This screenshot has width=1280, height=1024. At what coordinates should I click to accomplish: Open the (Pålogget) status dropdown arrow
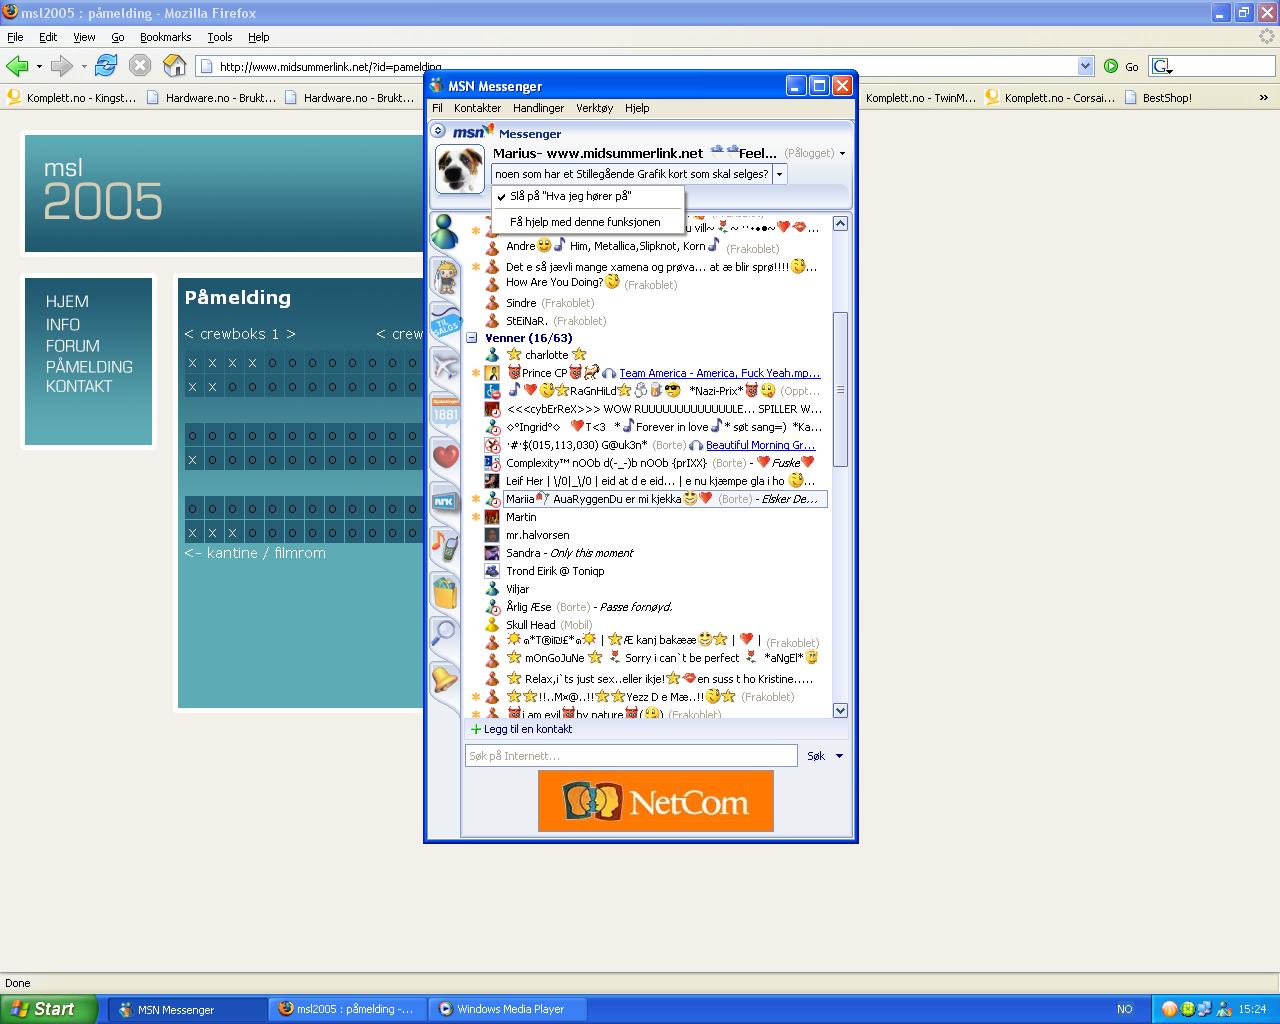click(x=842, y=154)
